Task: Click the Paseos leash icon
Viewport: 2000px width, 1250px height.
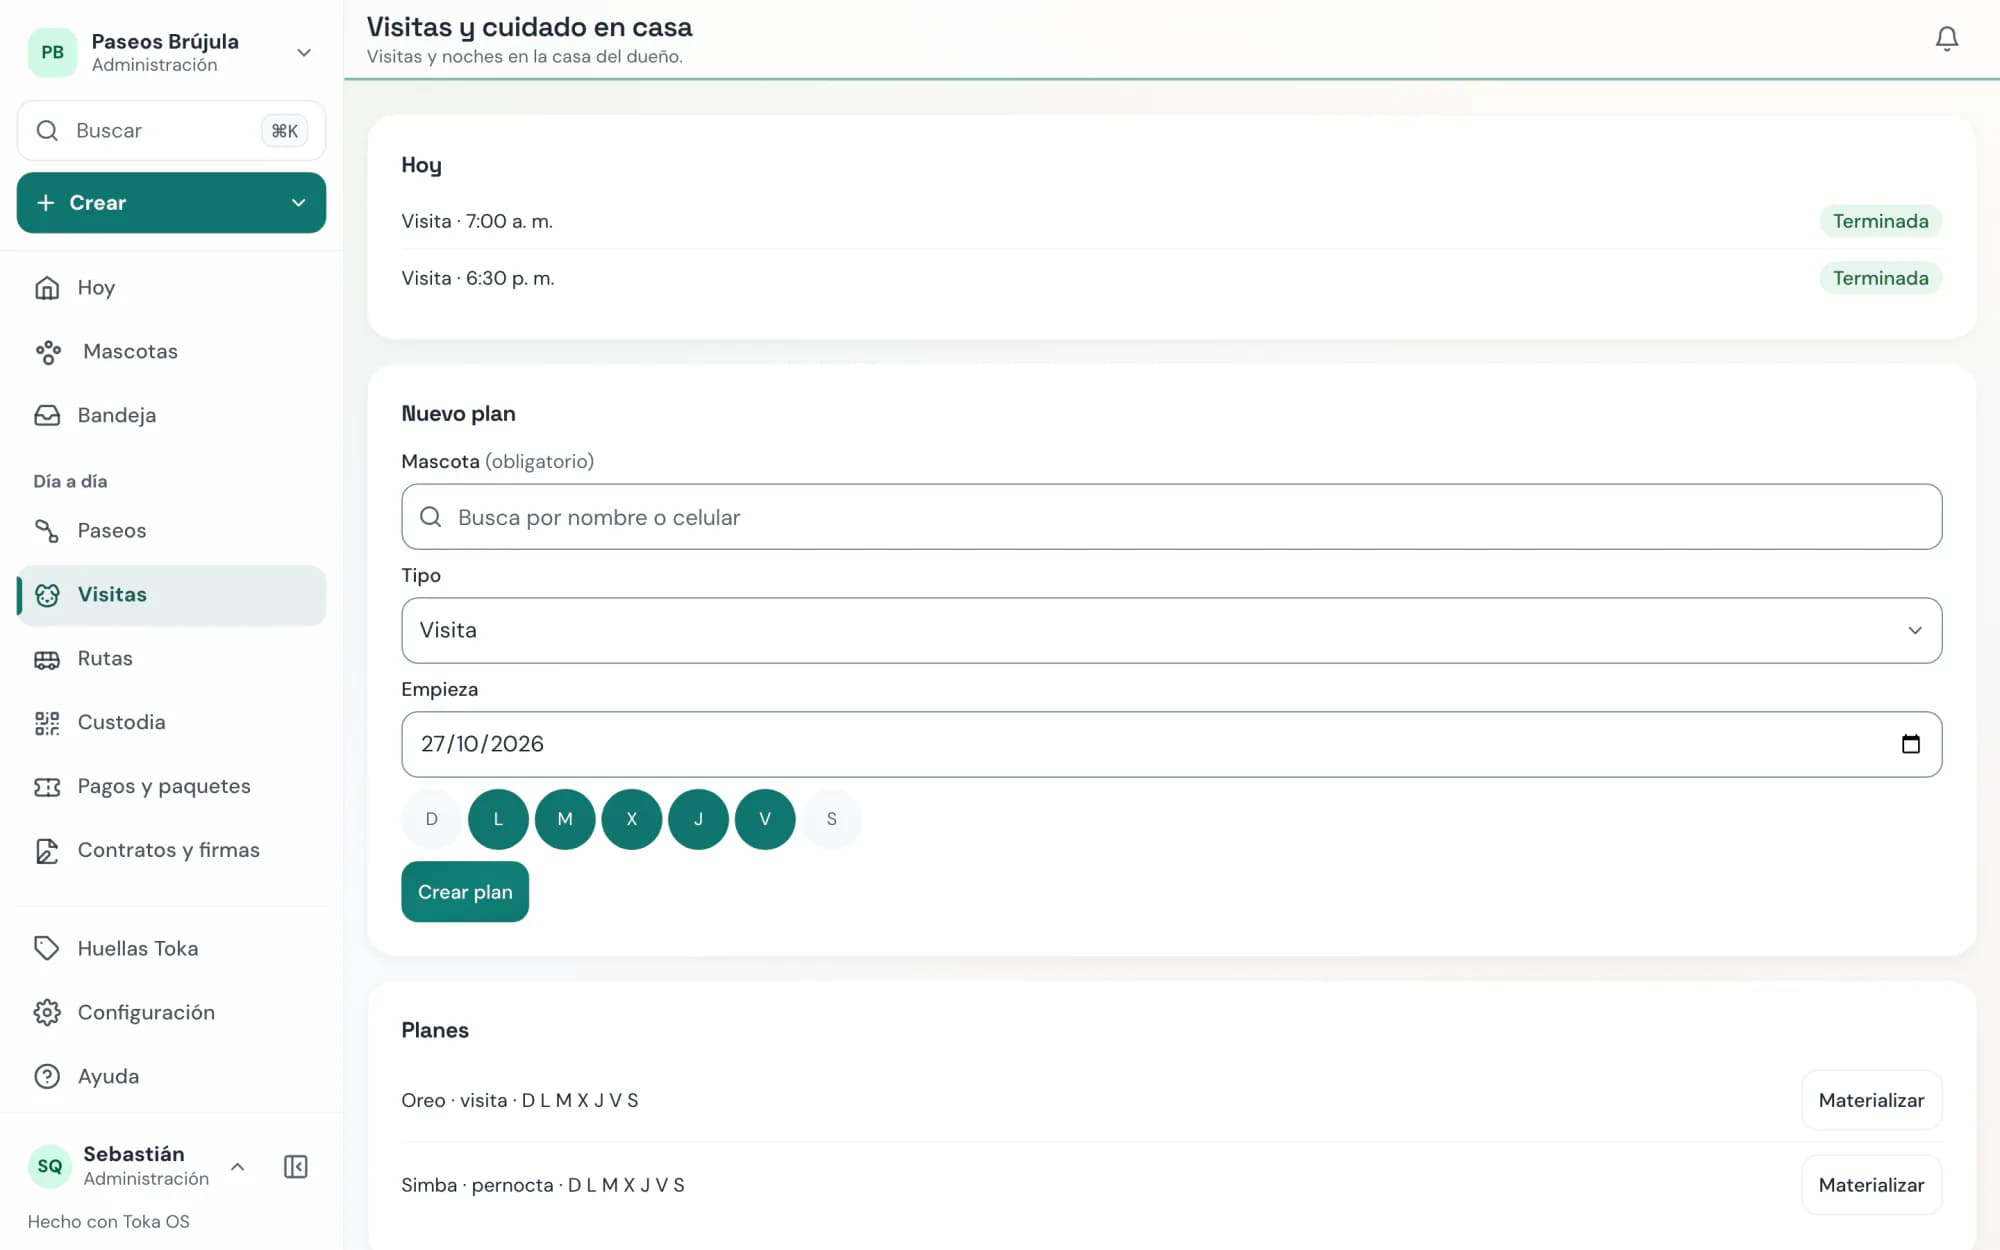Action: pyautogui.click(x=47, y=531)
